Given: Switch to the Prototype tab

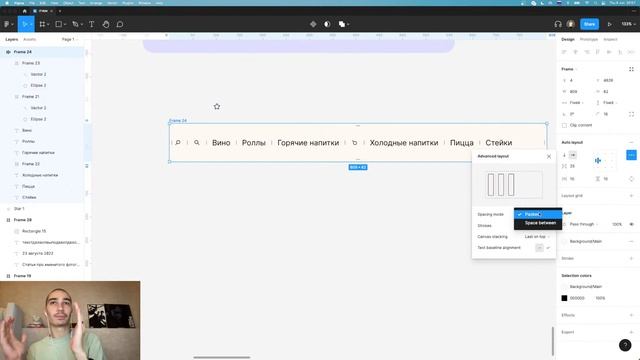Looking at the screenshot, I should tap(589, 40).
